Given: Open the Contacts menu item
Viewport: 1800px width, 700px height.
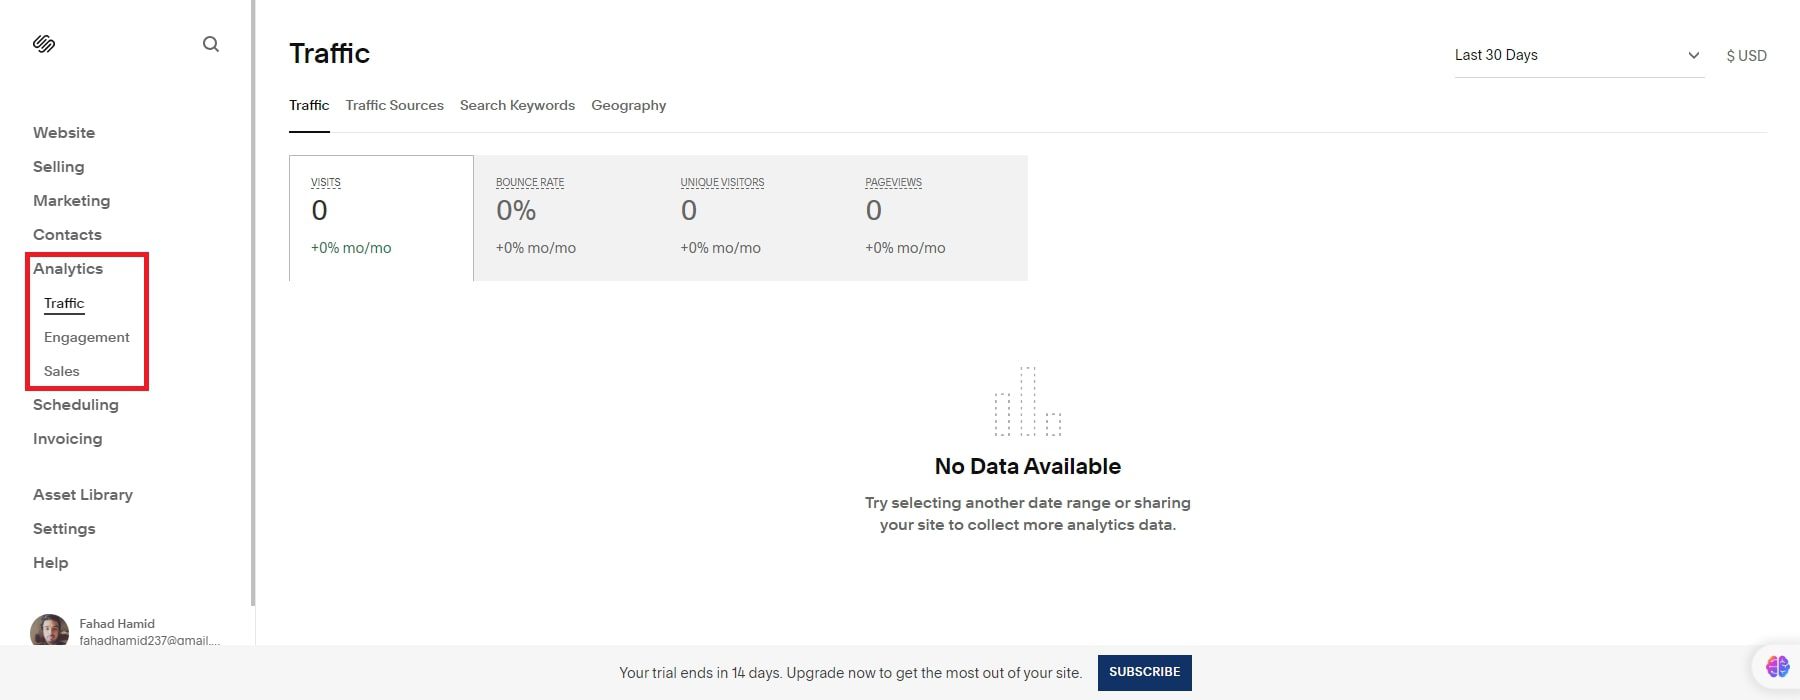Looking at the screenshot, I should click(x=67, y=235).
